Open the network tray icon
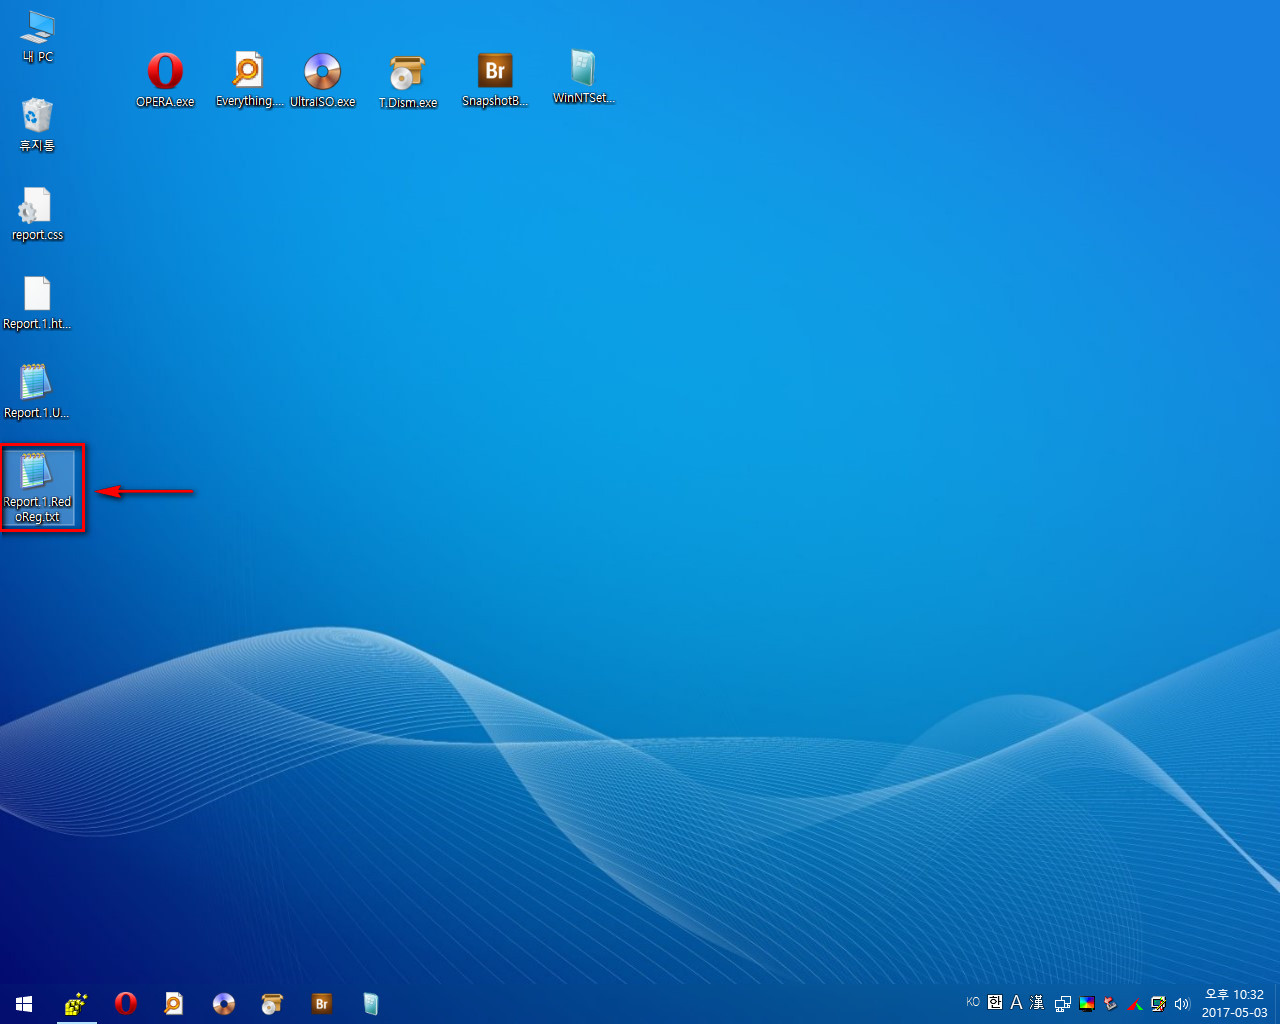 click(1062, 1003)
